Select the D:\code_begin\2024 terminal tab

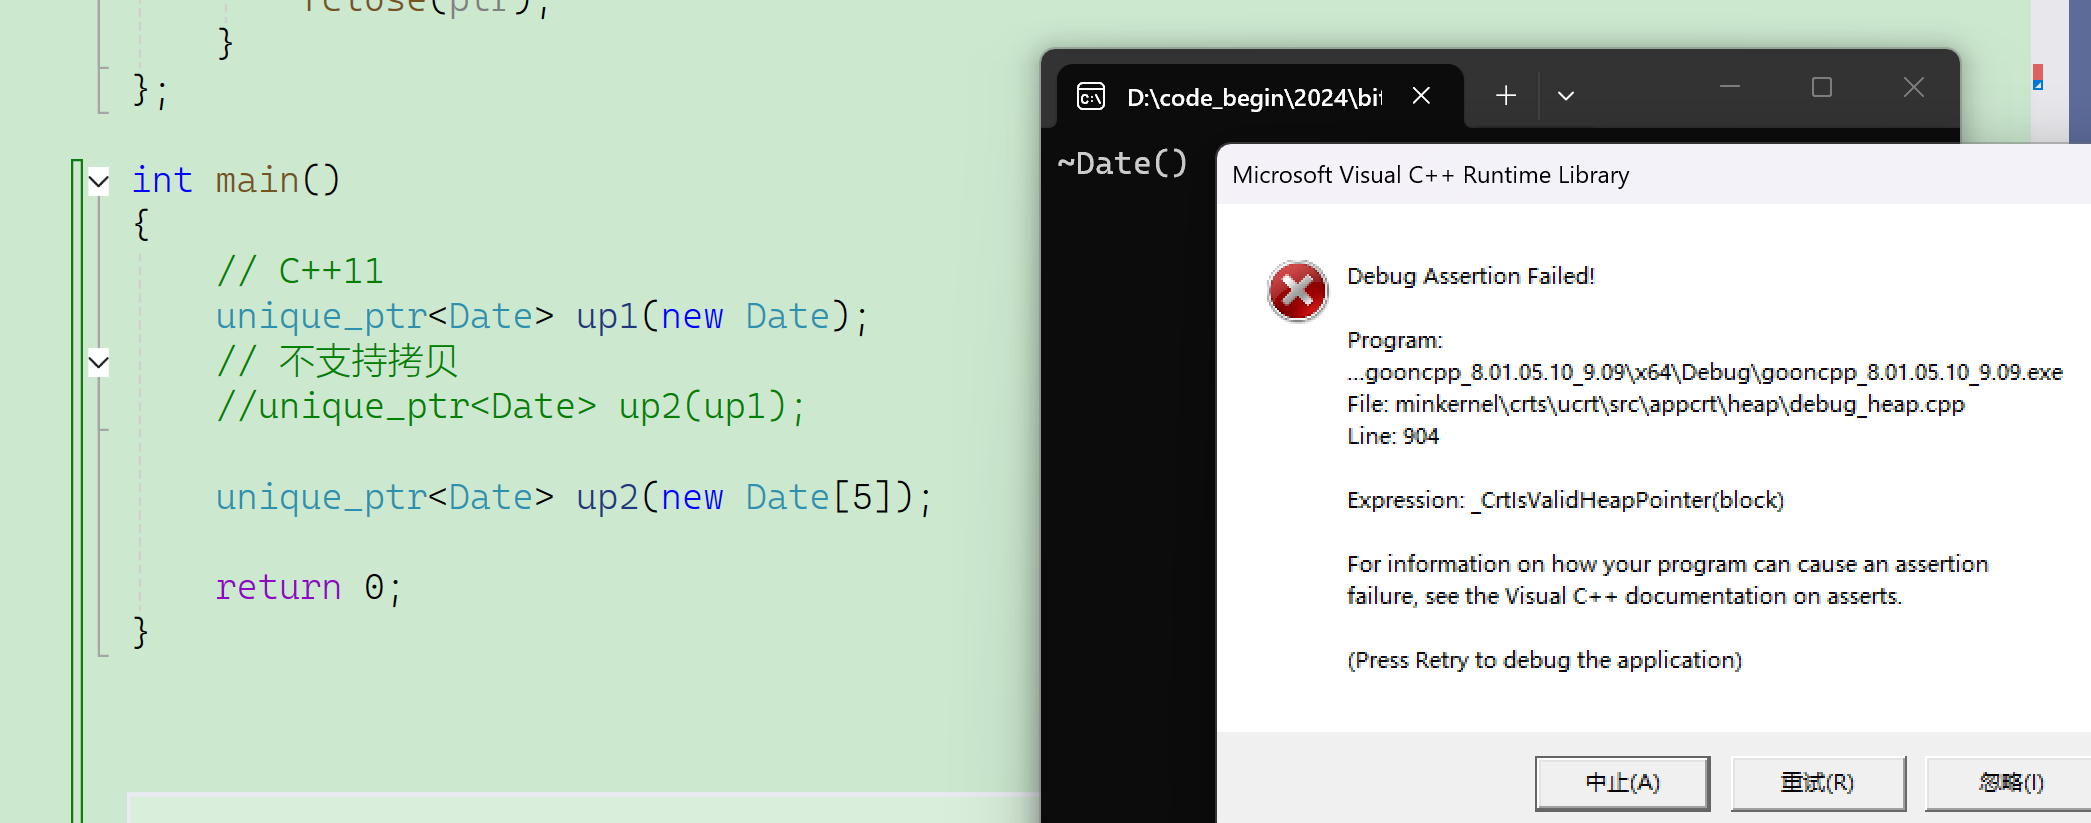(1260, 97)
